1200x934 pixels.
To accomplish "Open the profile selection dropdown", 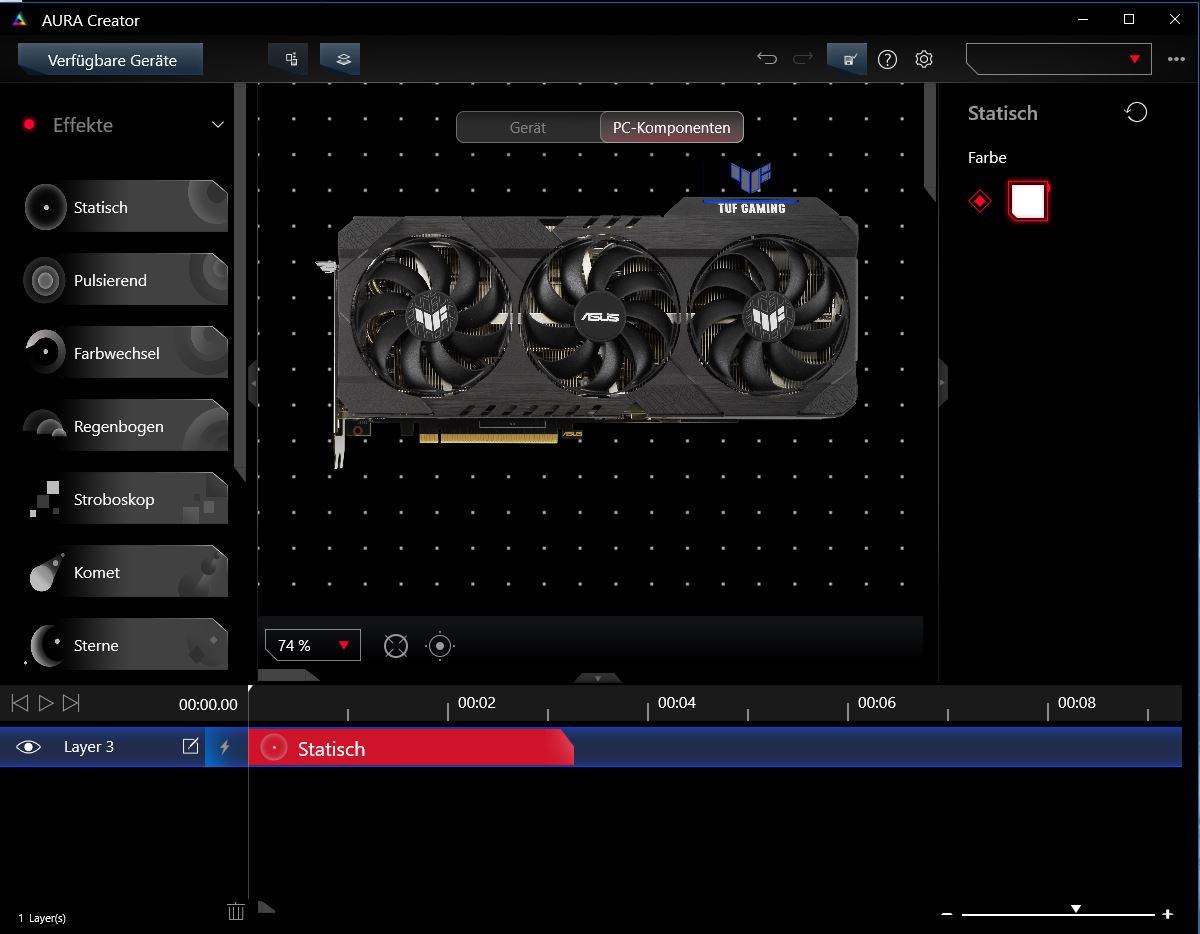I will coord(1059,59).
